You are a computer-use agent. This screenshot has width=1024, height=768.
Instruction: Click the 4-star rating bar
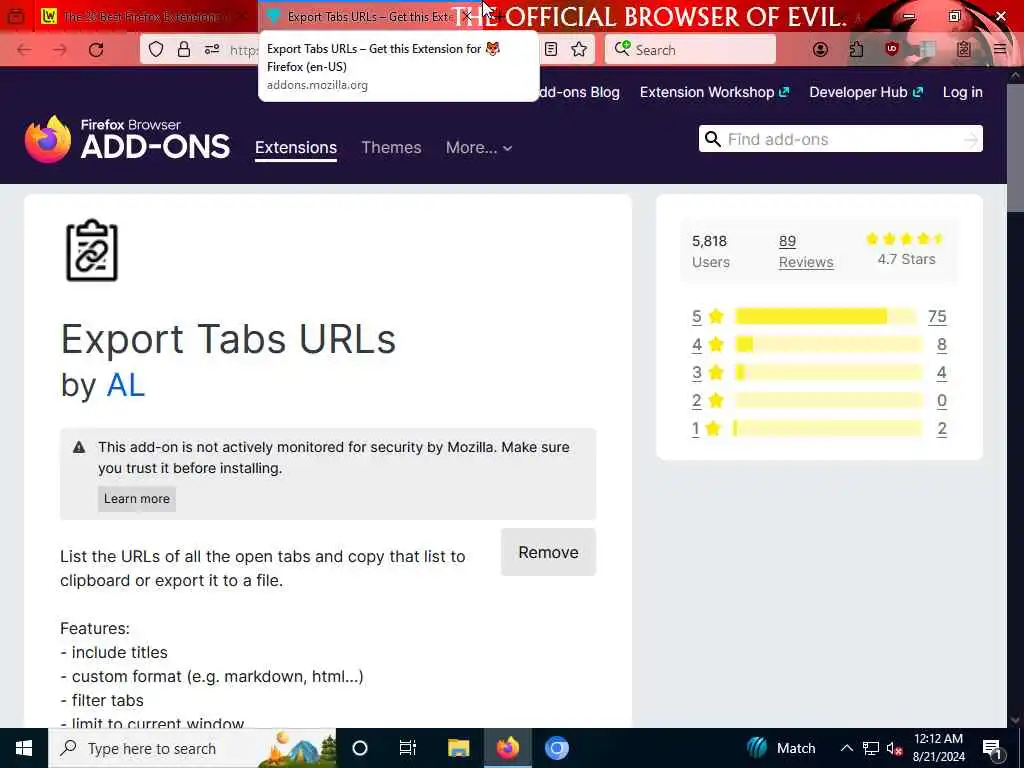[x=828, y=345]
